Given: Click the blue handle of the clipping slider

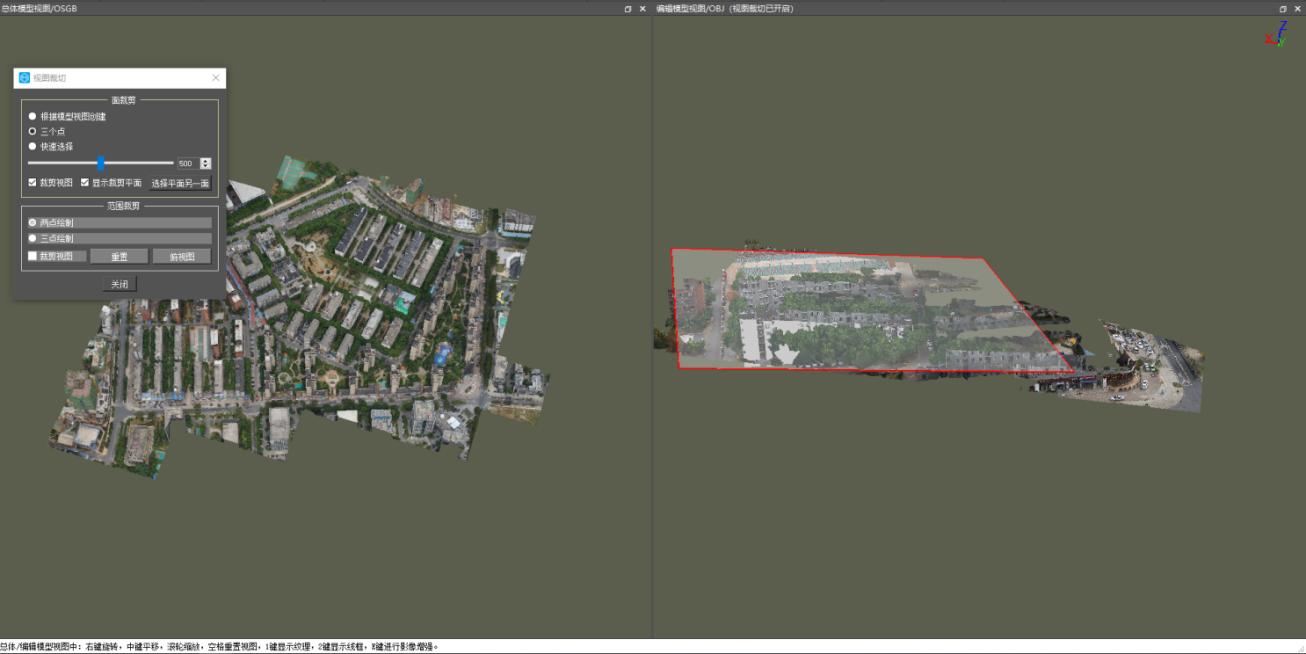Looking at the screenshot, I should click(x=101, y=162).
